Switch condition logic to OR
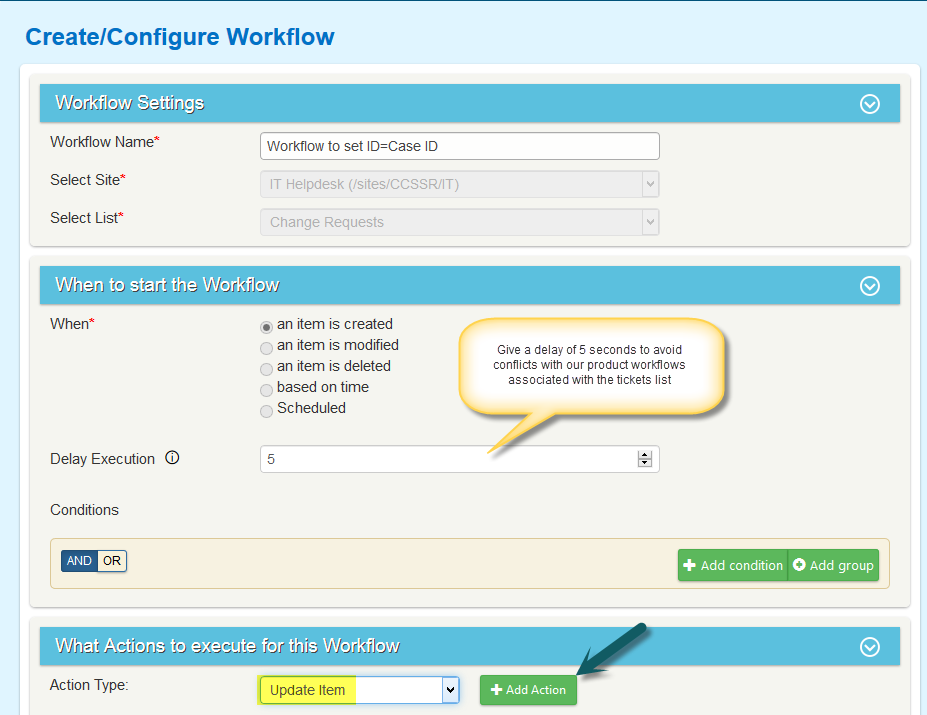The height and width of the screenshot is (715, 927). pyautogui.click(x=112, y=561)
